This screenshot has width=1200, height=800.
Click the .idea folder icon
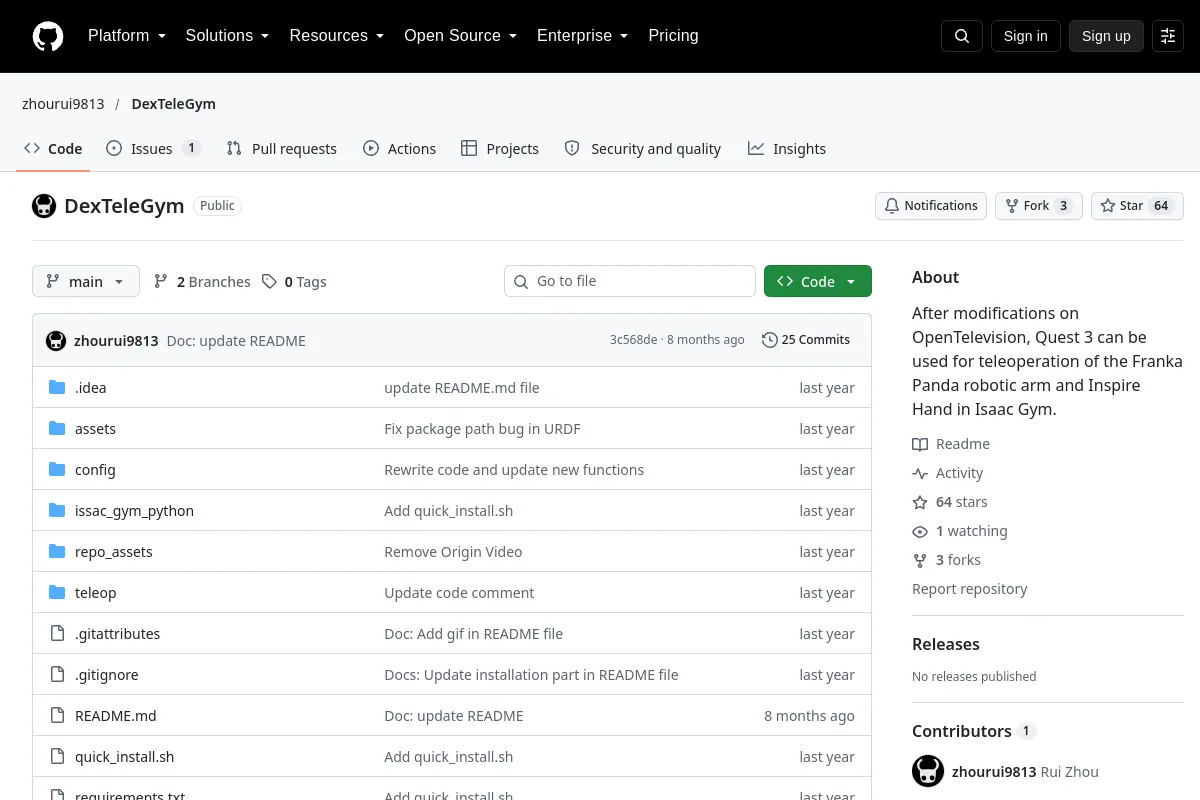(57, 388)
